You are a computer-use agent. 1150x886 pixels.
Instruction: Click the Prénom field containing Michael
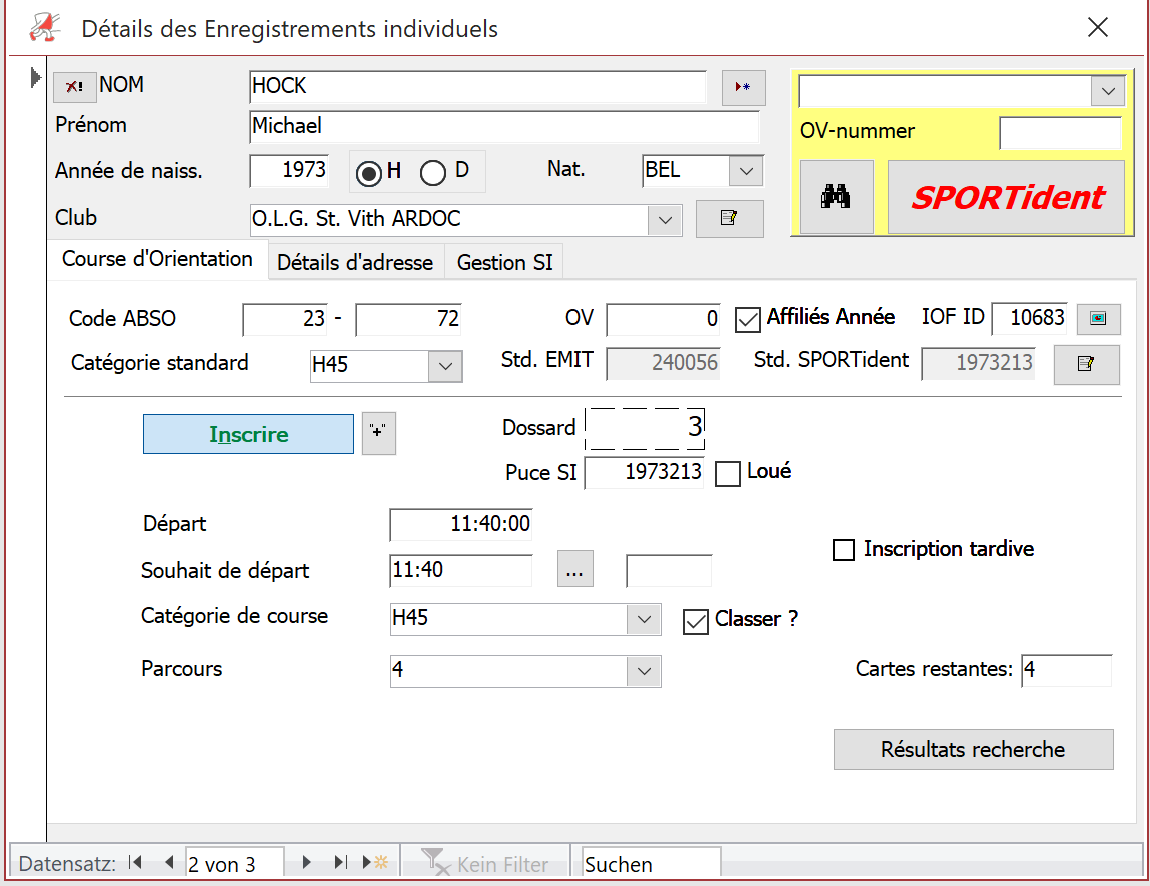[x=504, y=126]
